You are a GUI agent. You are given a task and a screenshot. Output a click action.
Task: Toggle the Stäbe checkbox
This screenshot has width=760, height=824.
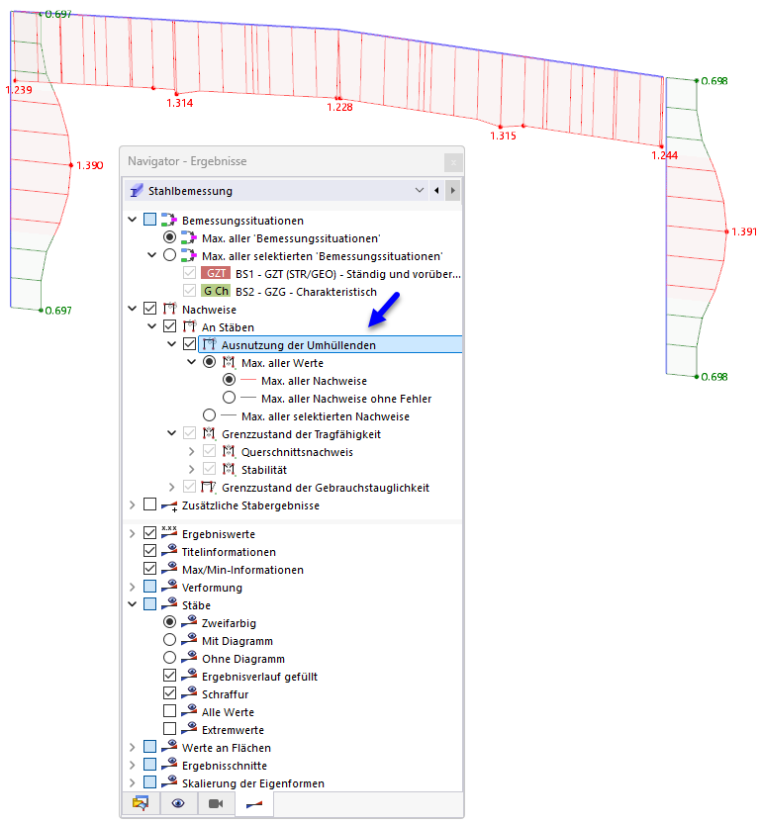pyautogui.click(x=150, y=604)
